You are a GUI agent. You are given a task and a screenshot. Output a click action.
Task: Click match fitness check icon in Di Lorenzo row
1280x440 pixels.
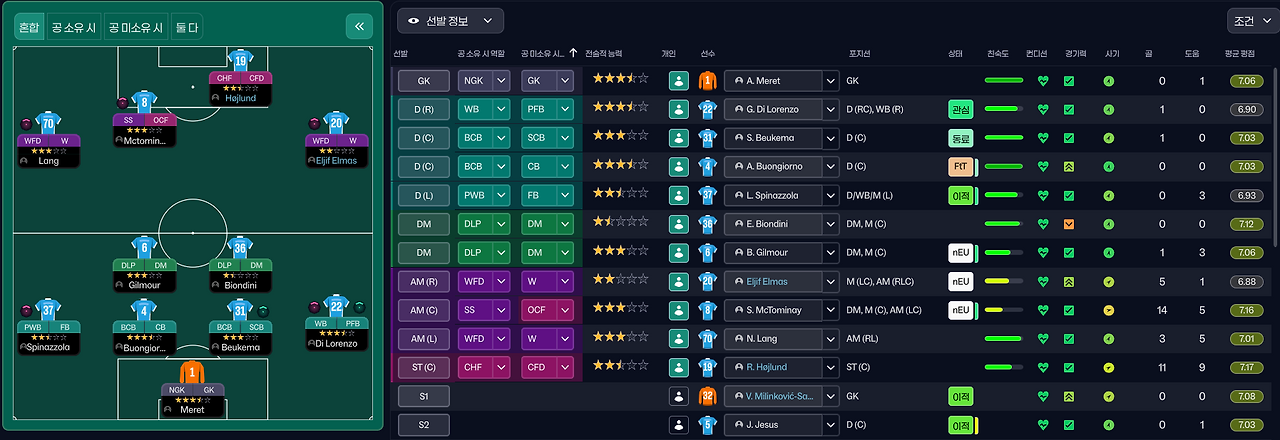[x=1069, y=109]
